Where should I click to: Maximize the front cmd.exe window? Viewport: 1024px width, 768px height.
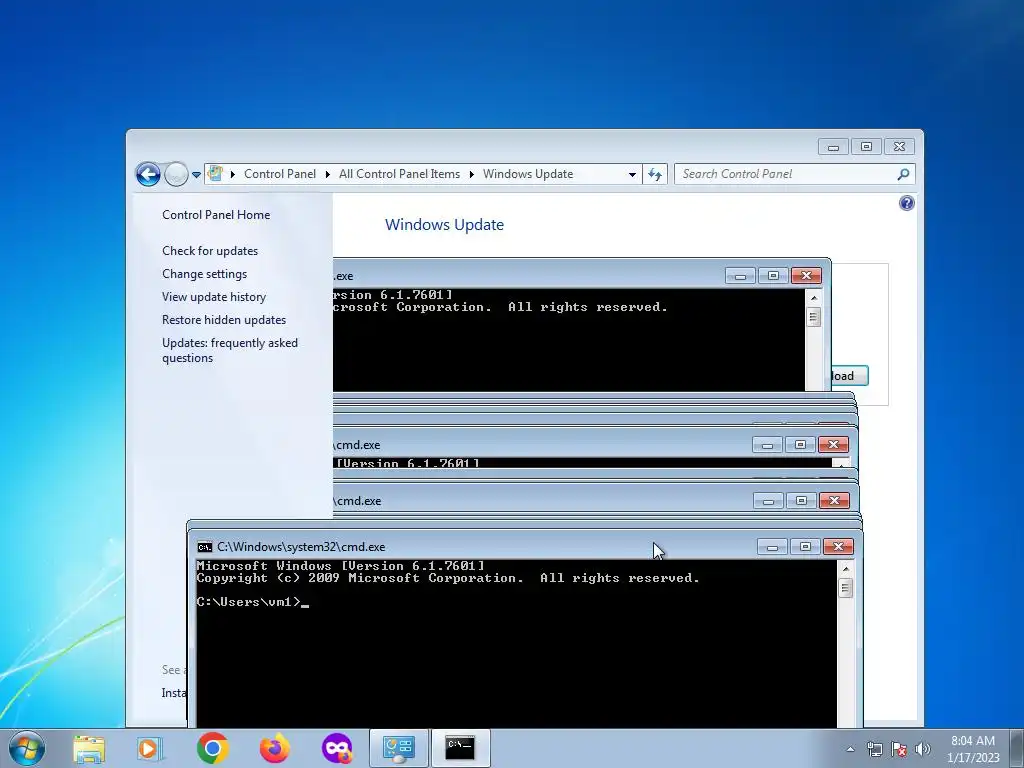click(805, 547)
